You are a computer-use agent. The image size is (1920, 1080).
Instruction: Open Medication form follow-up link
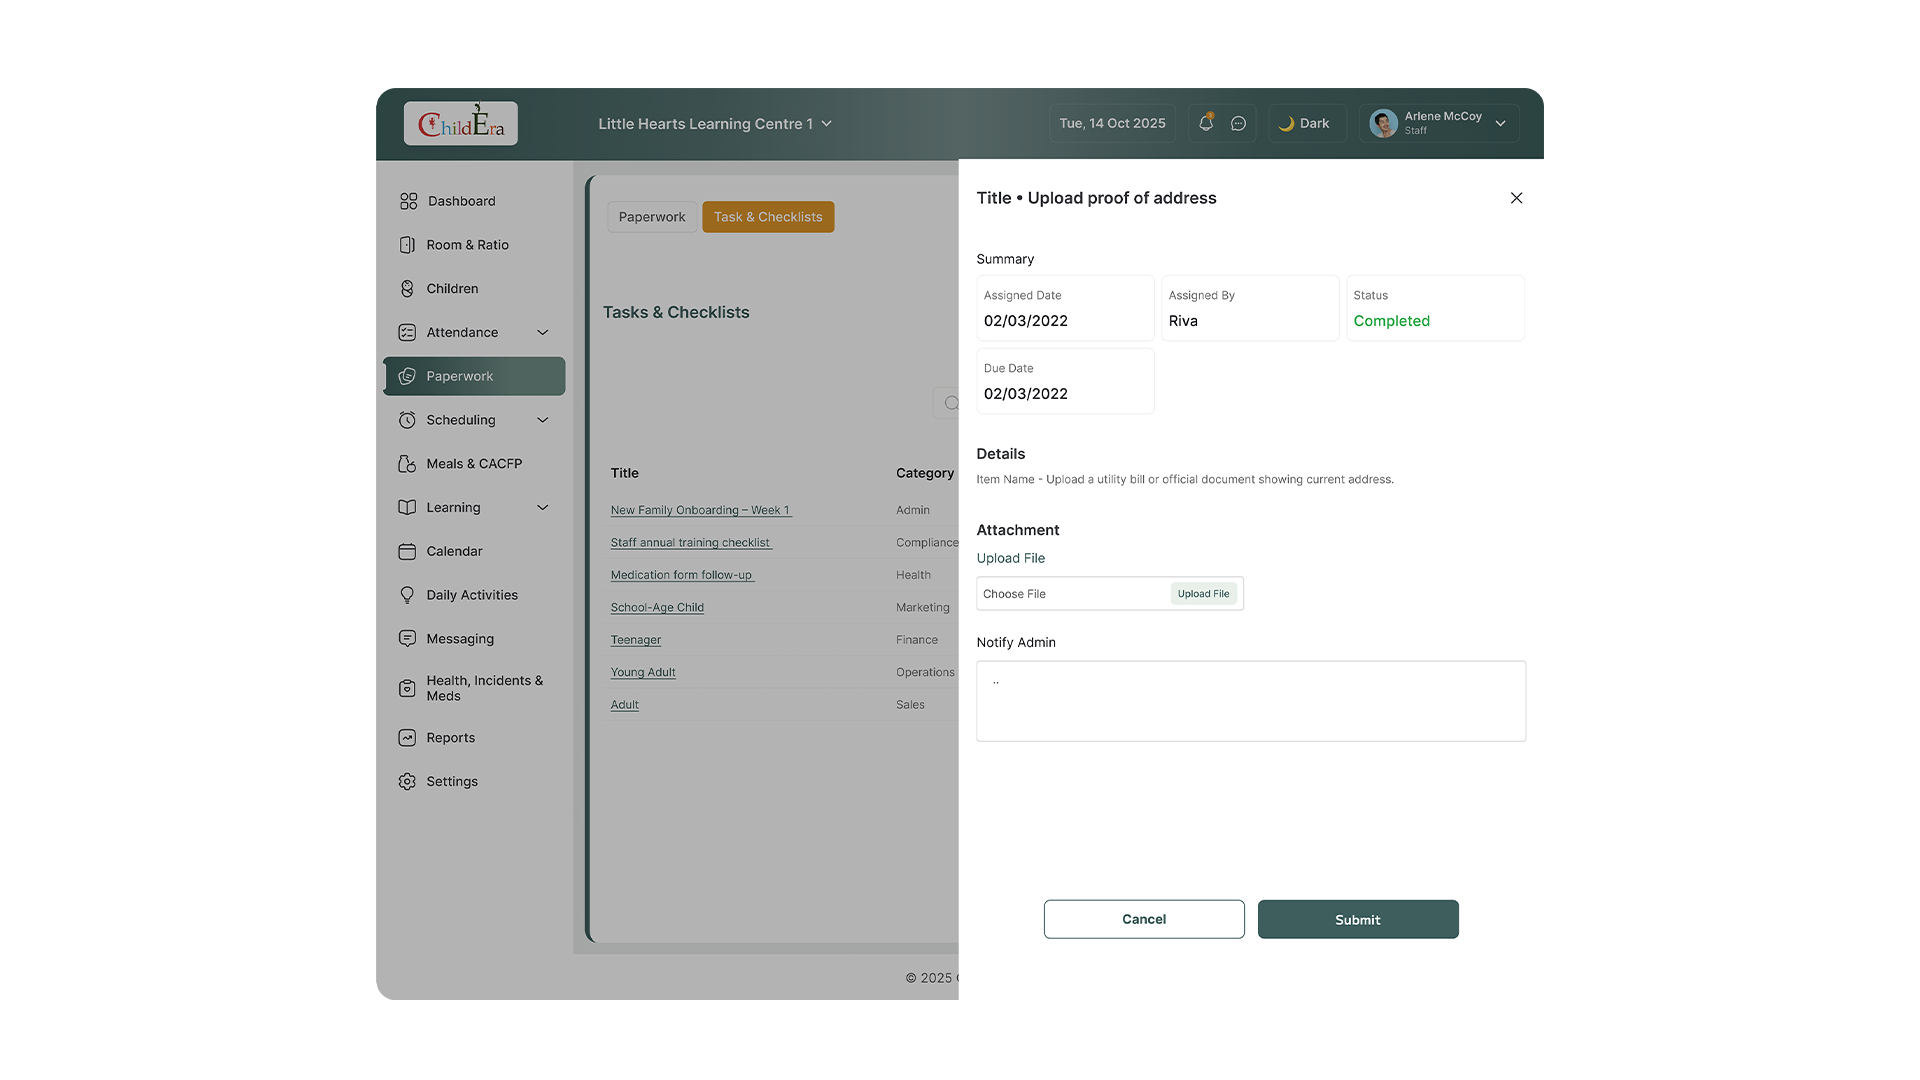point(682,575)
